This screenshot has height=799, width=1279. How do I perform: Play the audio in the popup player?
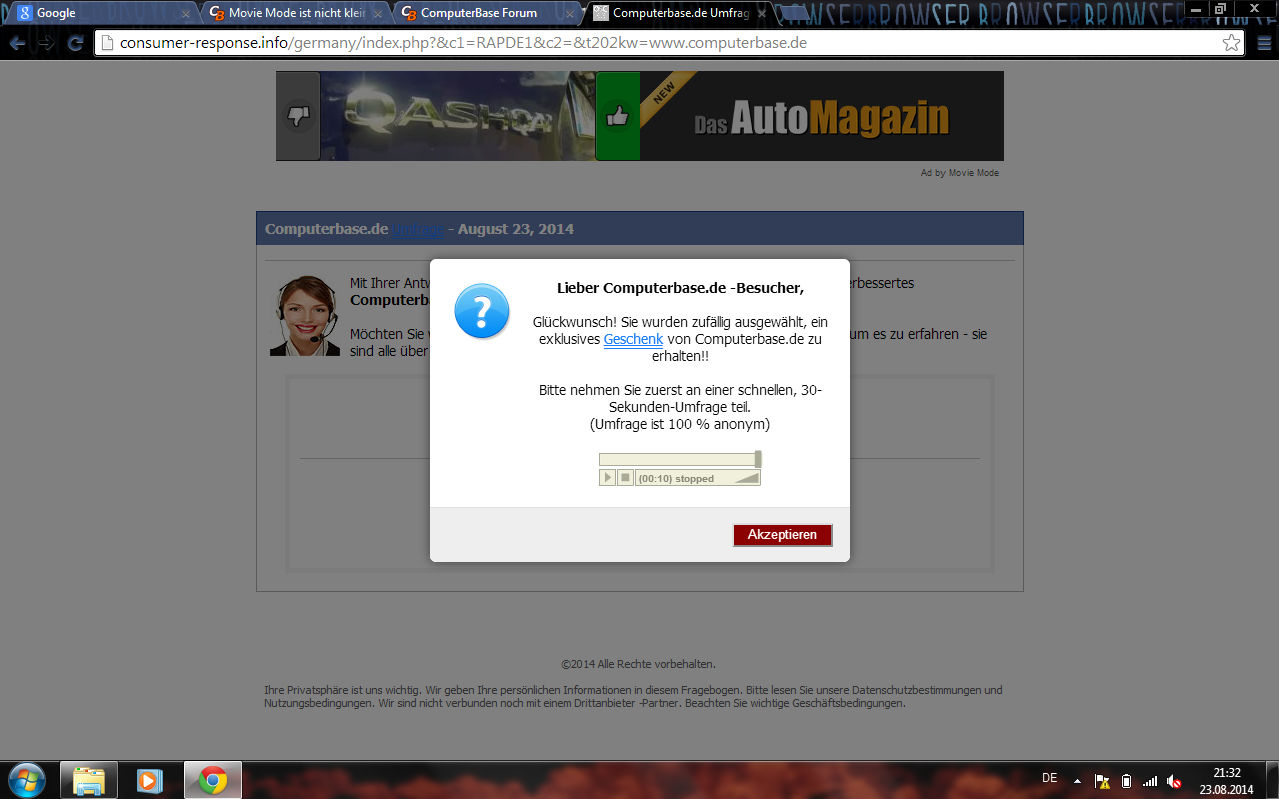tap(607, 478)
